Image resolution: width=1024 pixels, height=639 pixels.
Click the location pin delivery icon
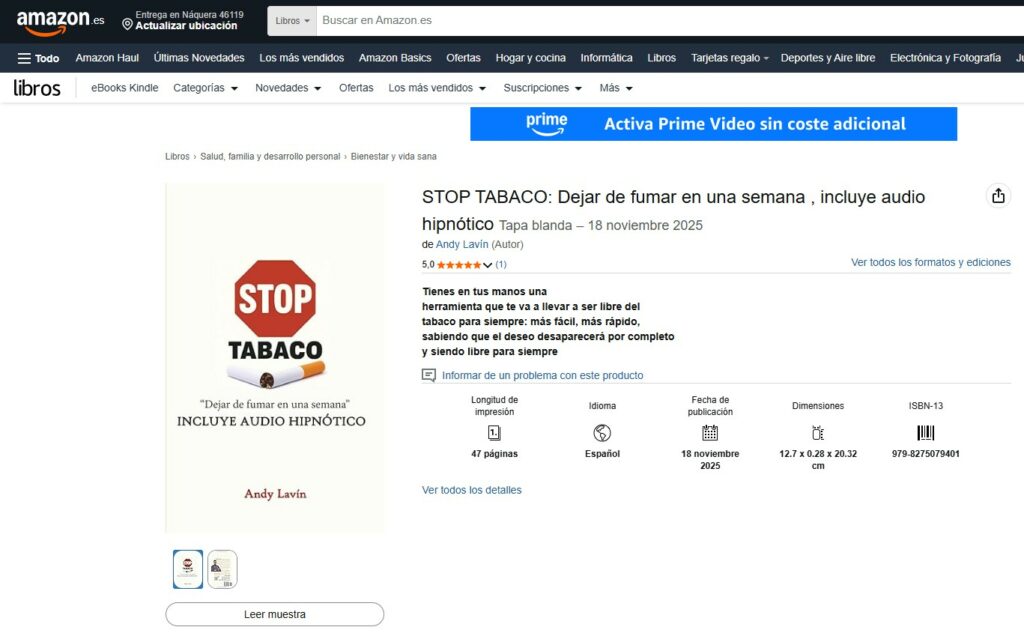[127, 22]
